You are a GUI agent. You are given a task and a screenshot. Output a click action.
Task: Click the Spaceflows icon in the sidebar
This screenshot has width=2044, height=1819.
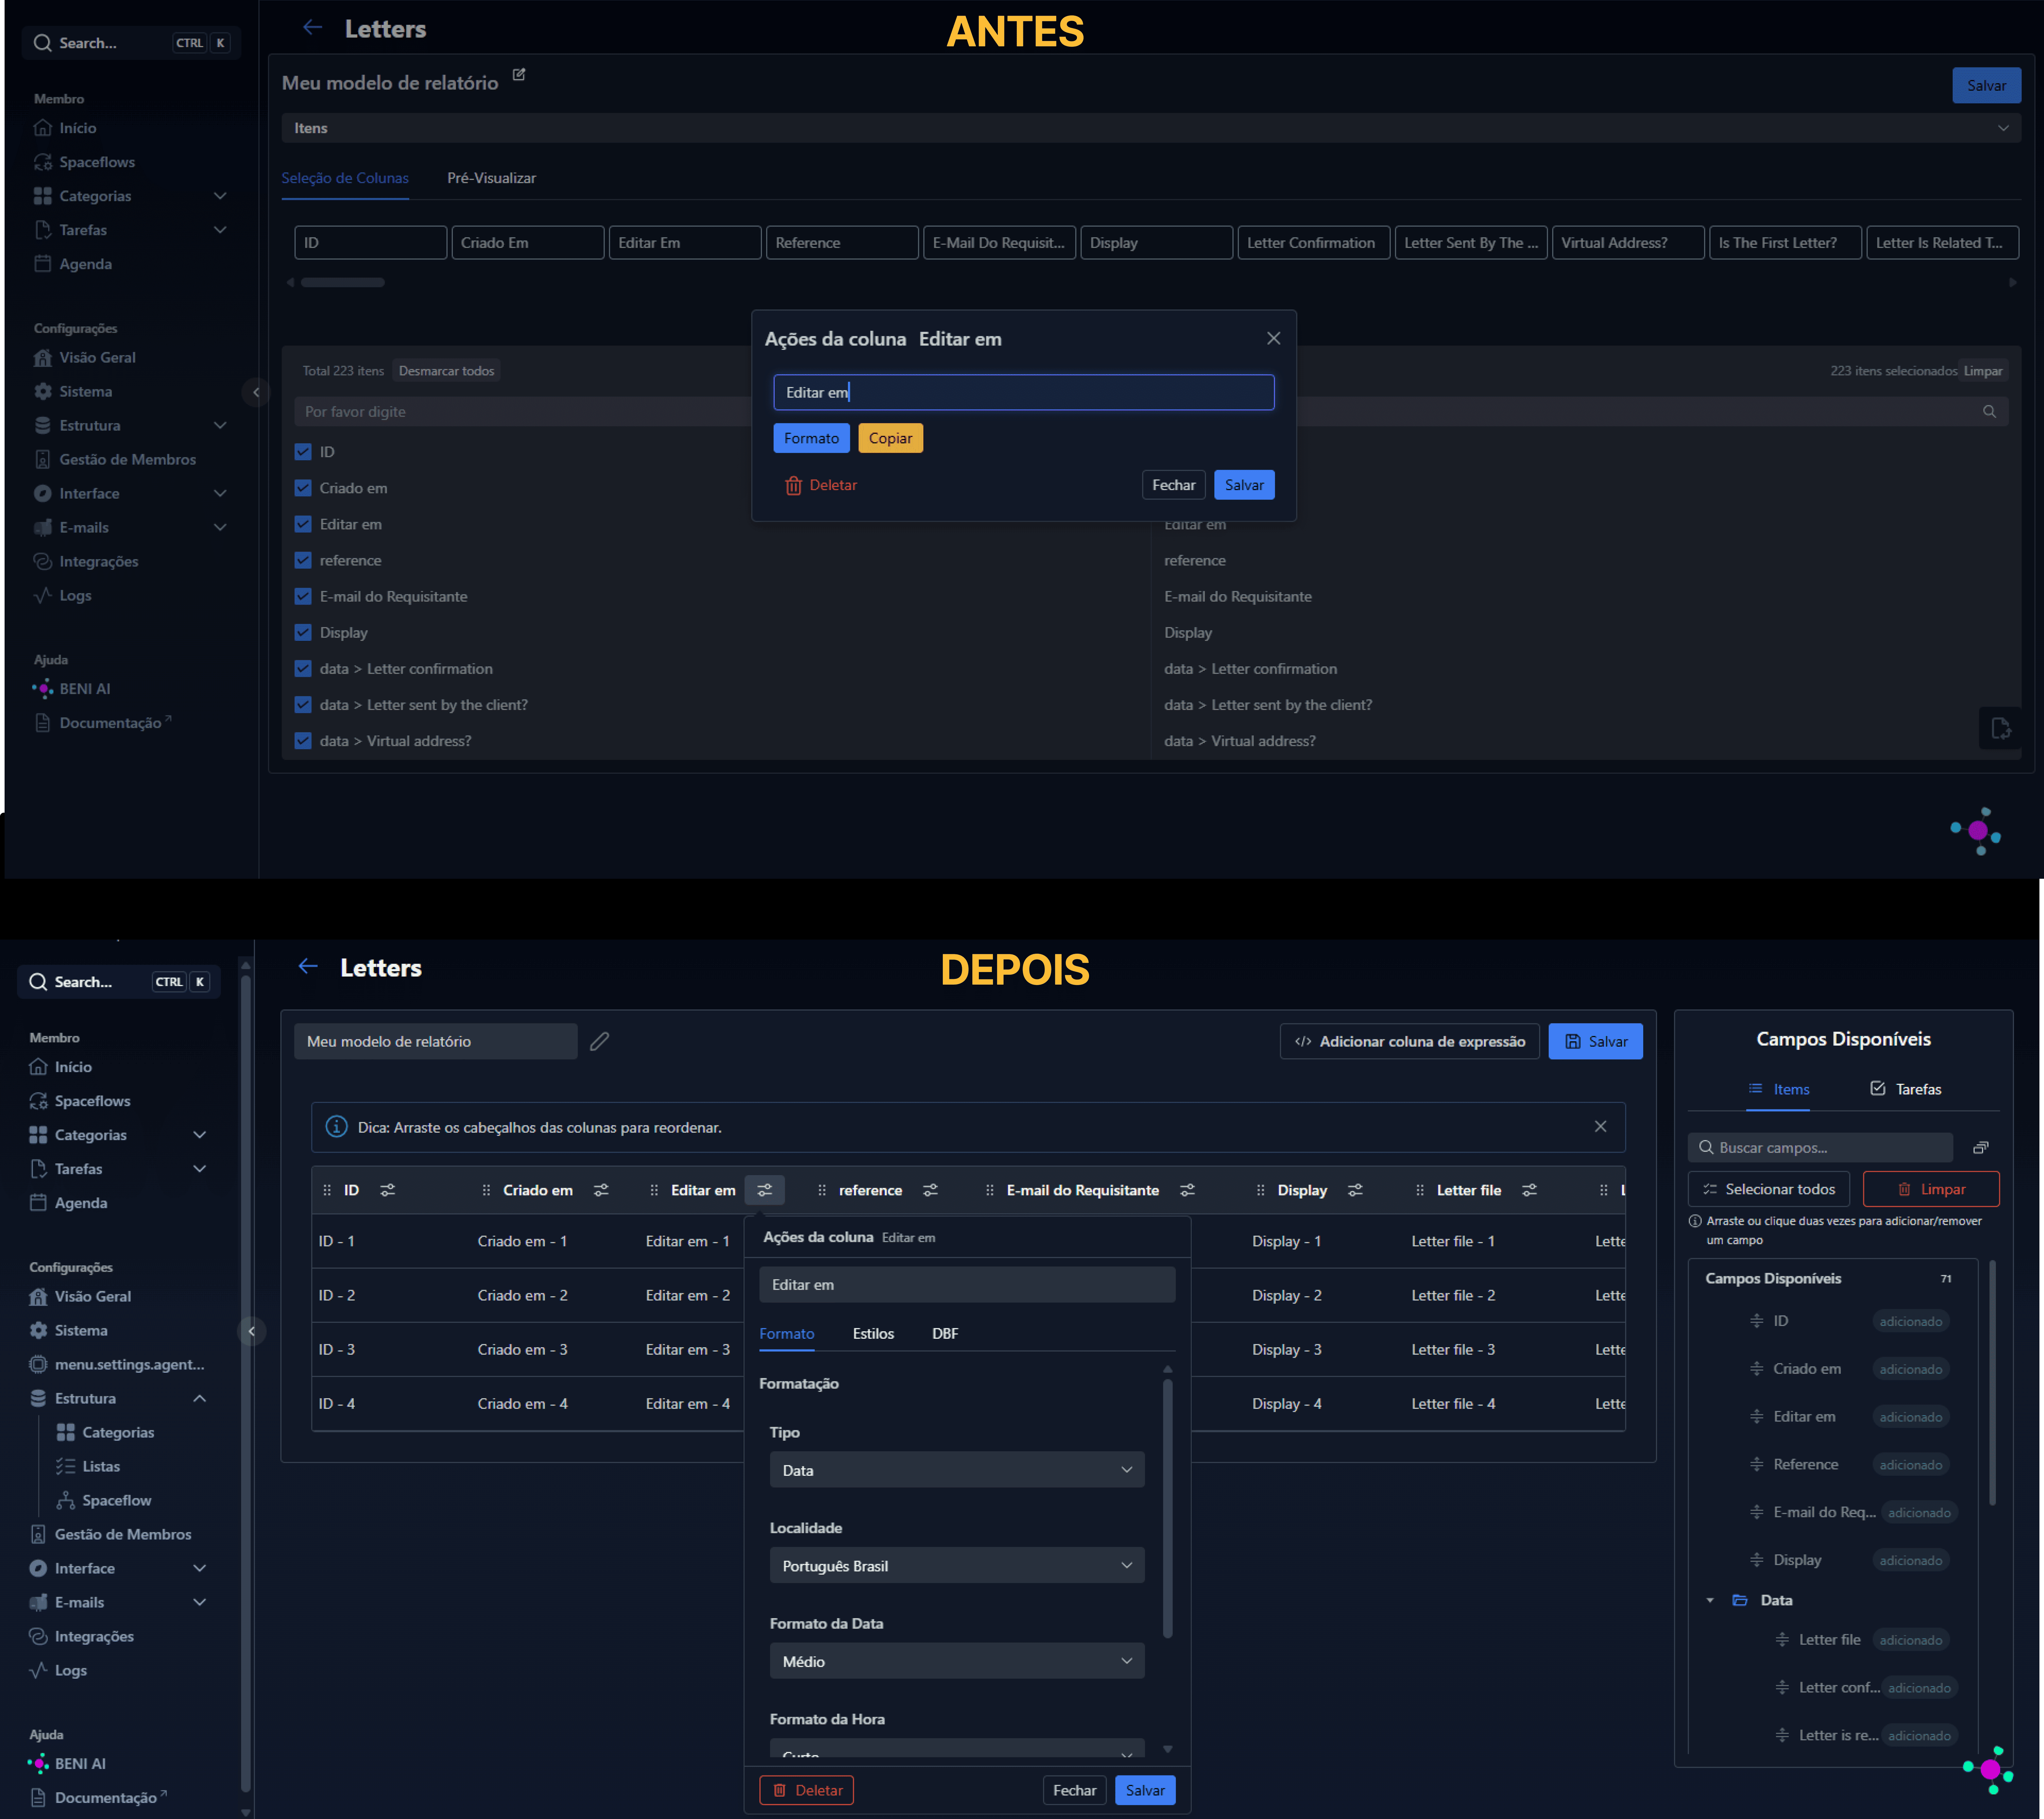42,161
